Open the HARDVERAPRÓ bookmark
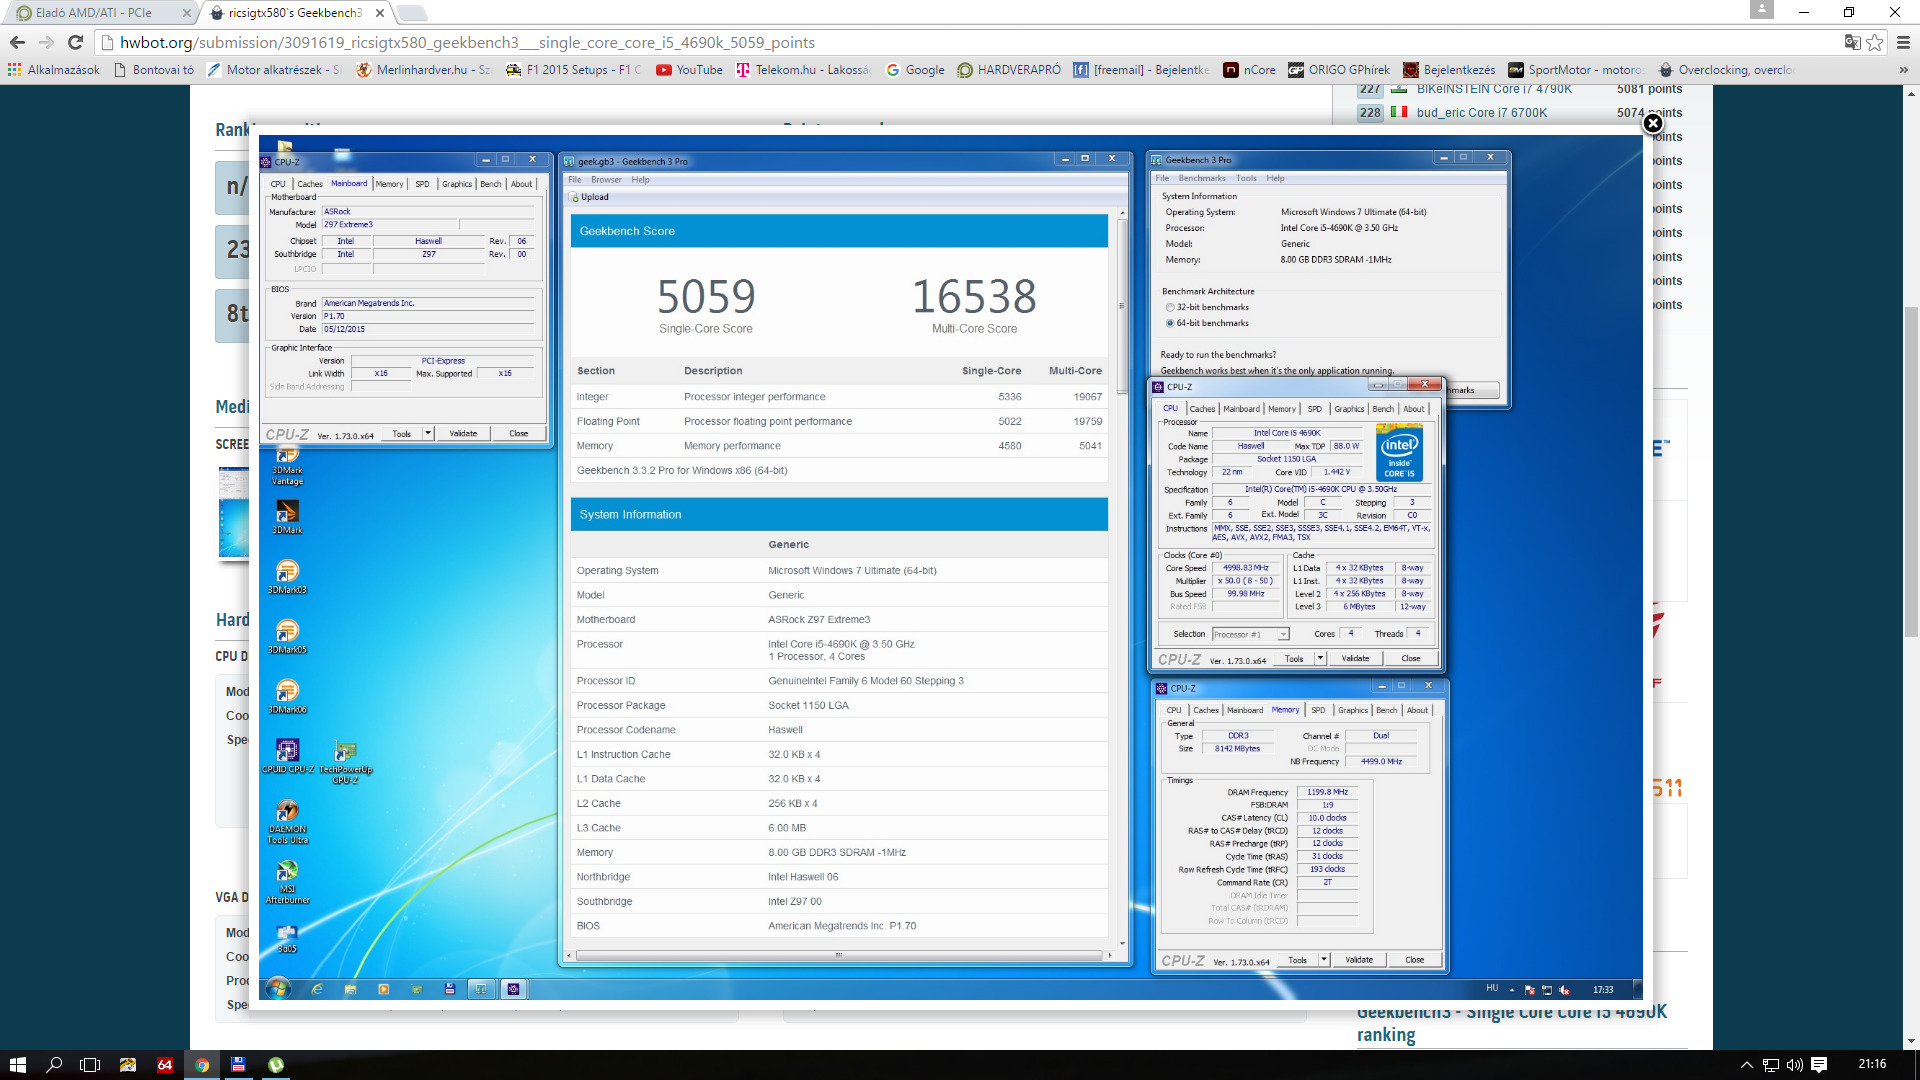 pos(1009,70)
